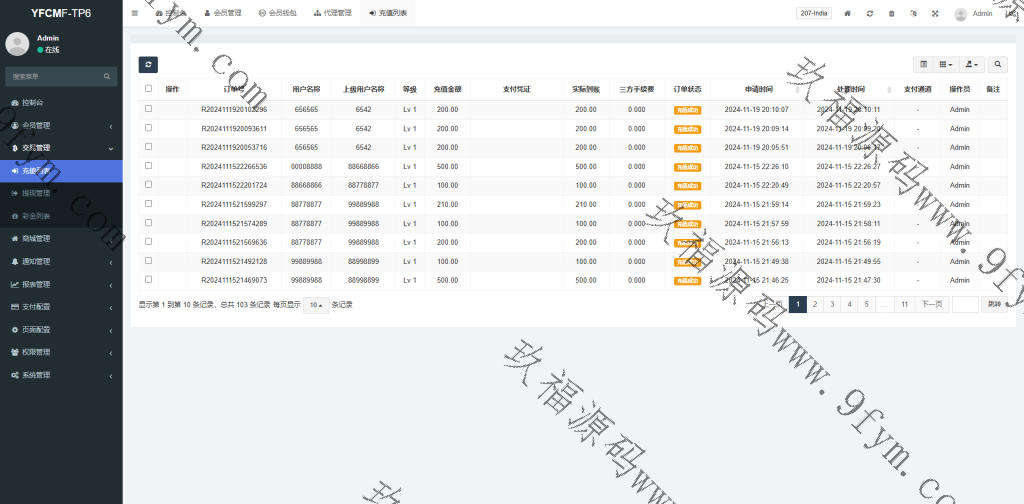The width and height of the screenshot is (1024, 504).
Task: Toggle the sidebar with the hamburger icon
Action: 135,13
